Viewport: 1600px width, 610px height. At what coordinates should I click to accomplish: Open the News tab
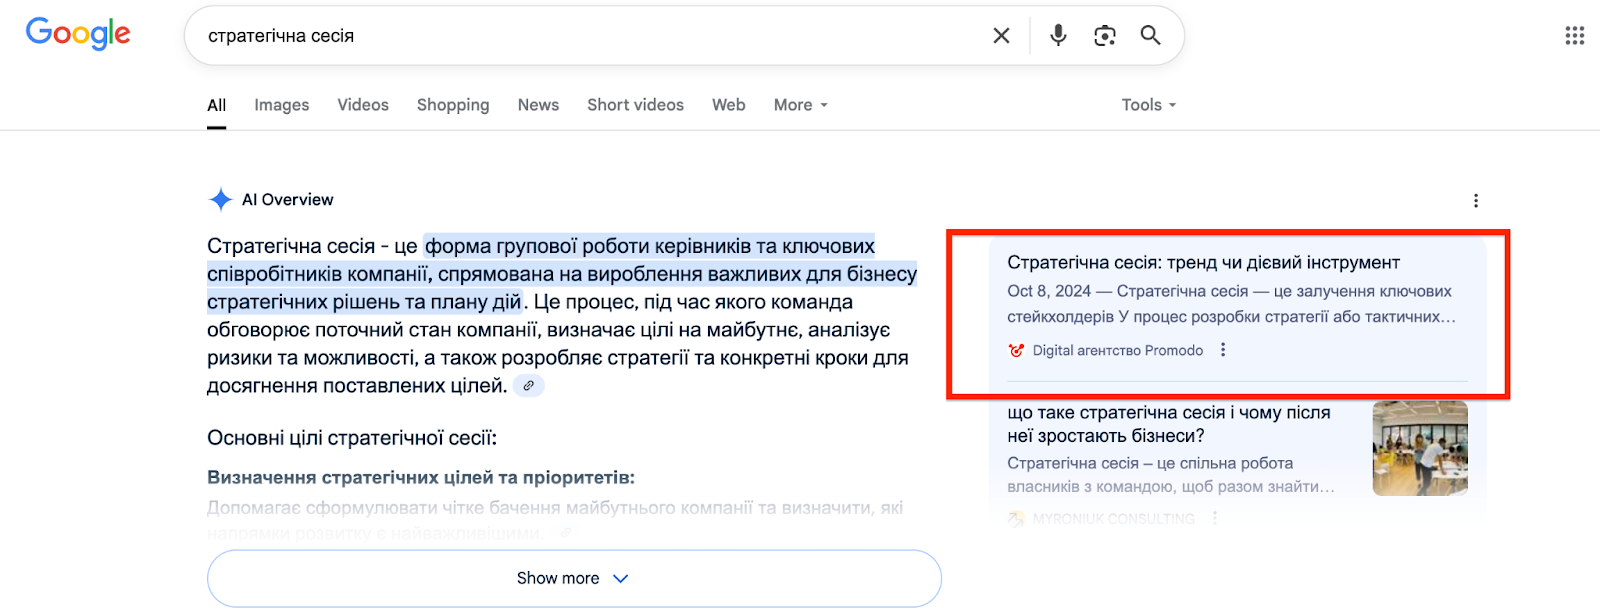(538, 105)
